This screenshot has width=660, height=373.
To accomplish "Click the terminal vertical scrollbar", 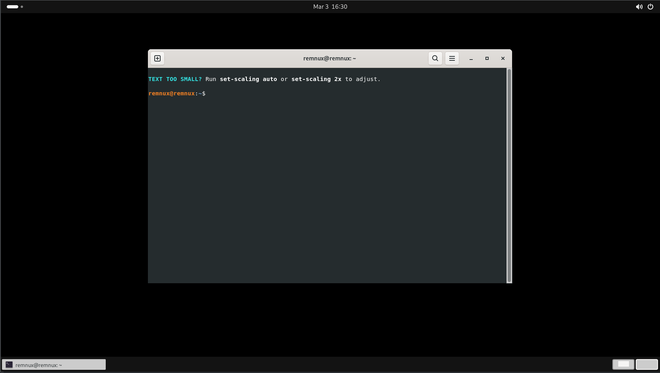I will click(x=509, y=176).
